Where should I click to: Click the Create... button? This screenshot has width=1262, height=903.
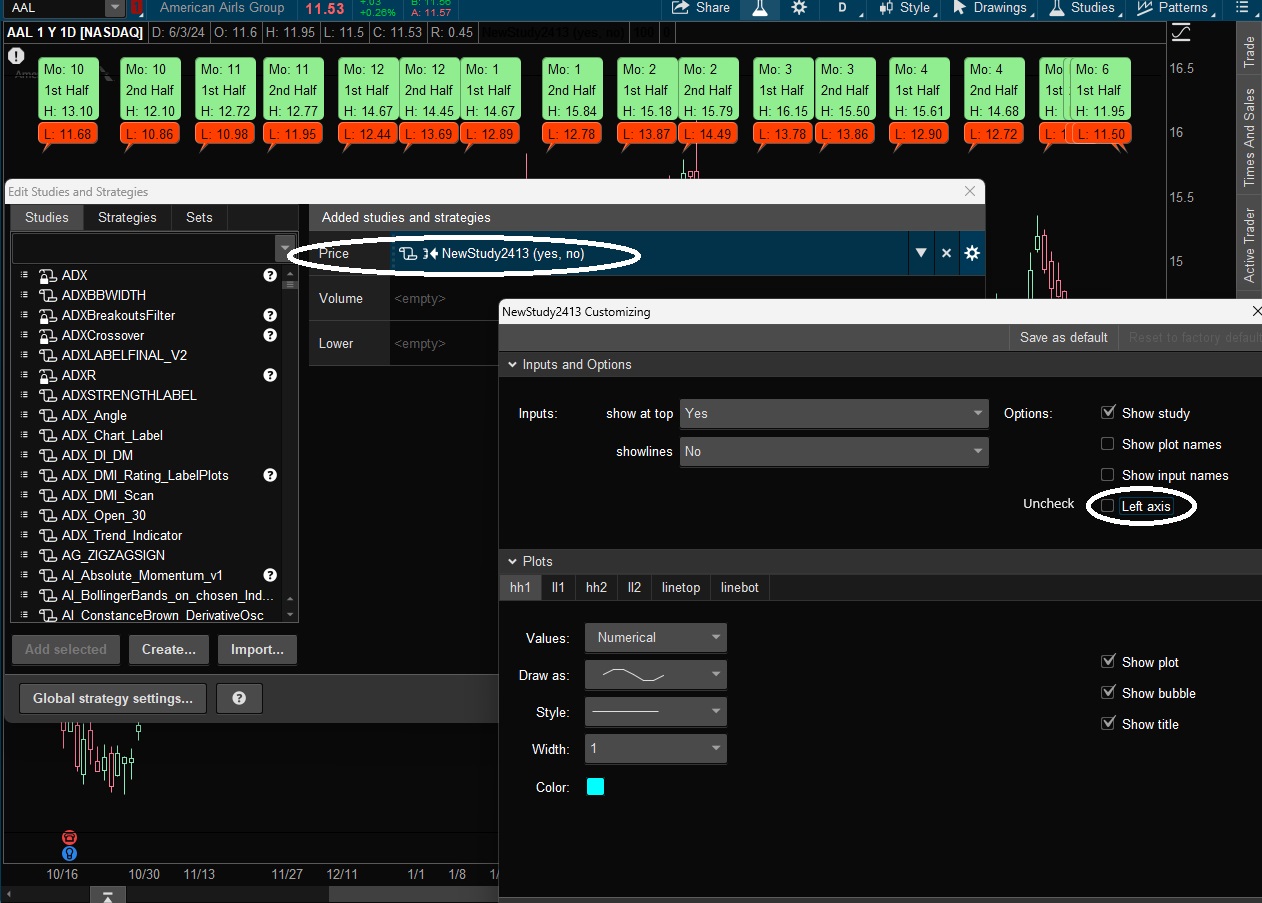(169, 649)
